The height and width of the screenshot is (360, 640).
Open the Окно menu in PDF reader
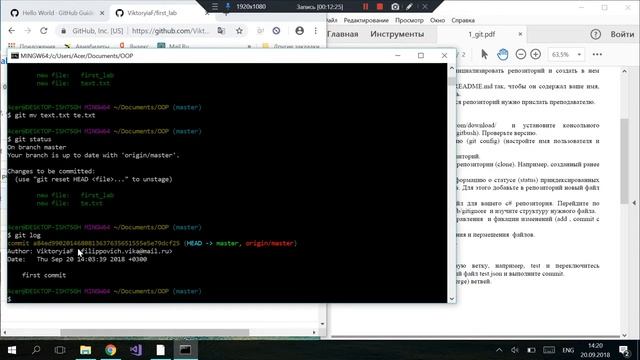click(x=437, y=20)
